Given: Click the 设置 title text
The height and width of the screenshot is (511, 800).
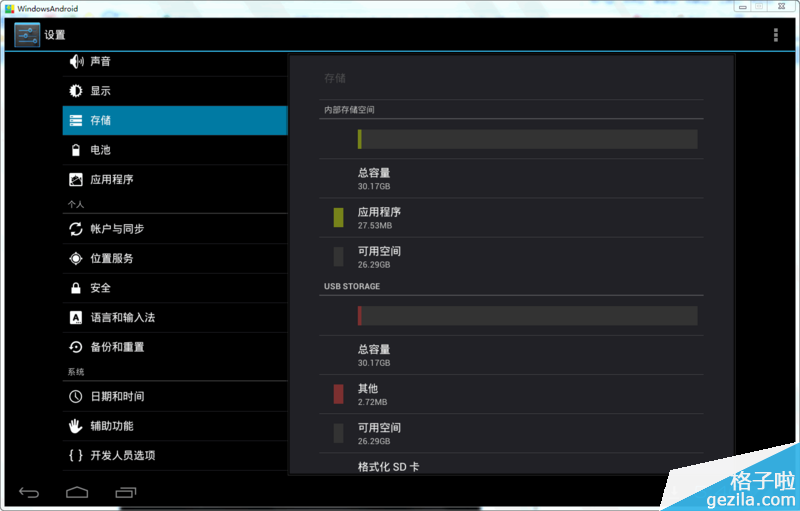Looking at the screenshot, I should 55,35.
